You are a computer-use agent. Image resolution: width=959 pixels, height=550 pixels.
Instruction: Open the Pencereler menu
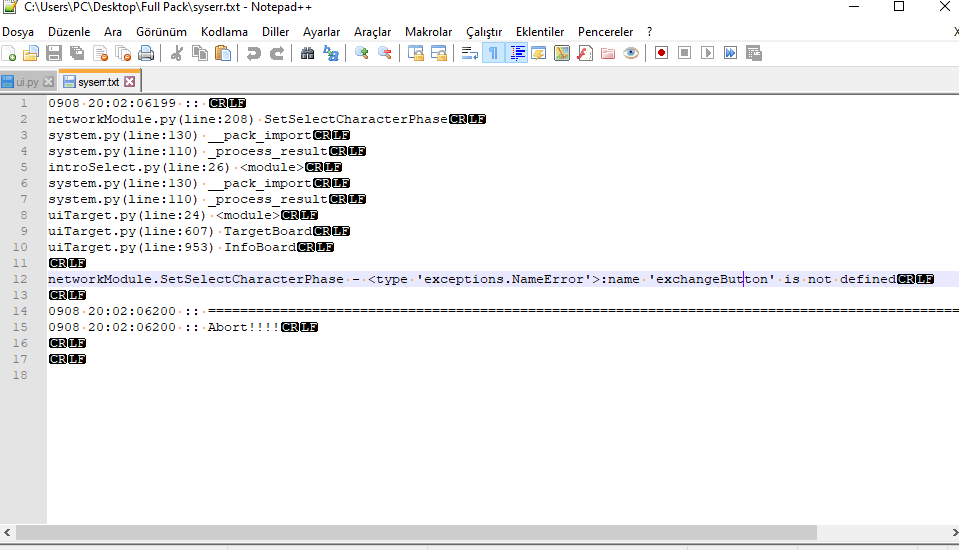605,32
